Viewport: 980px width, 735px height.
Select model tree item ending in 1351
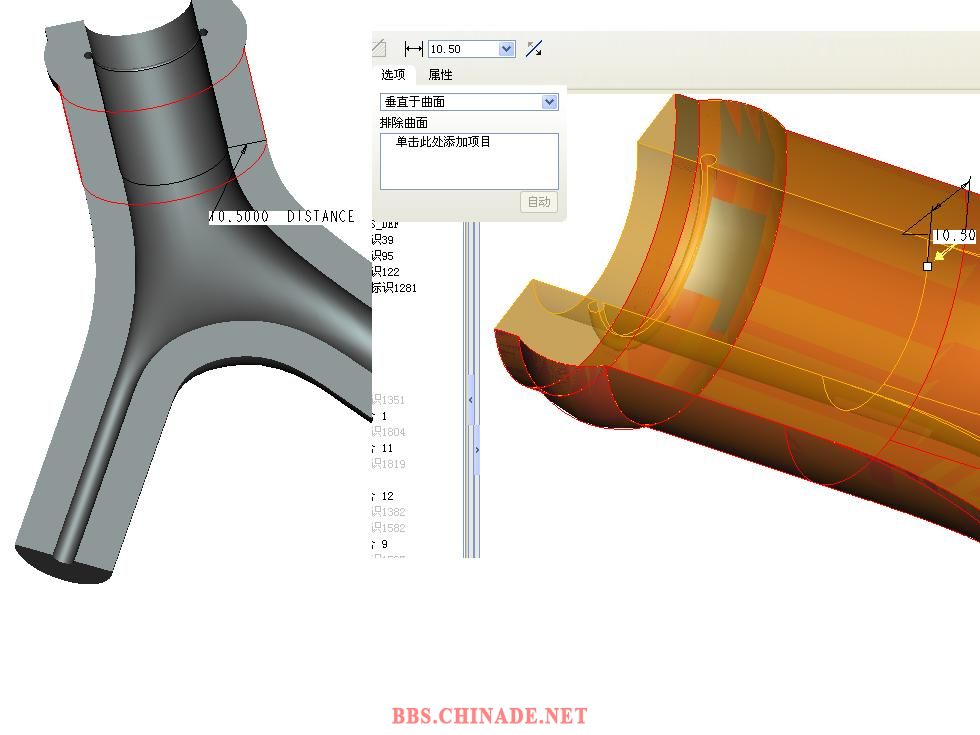point(388,400)
